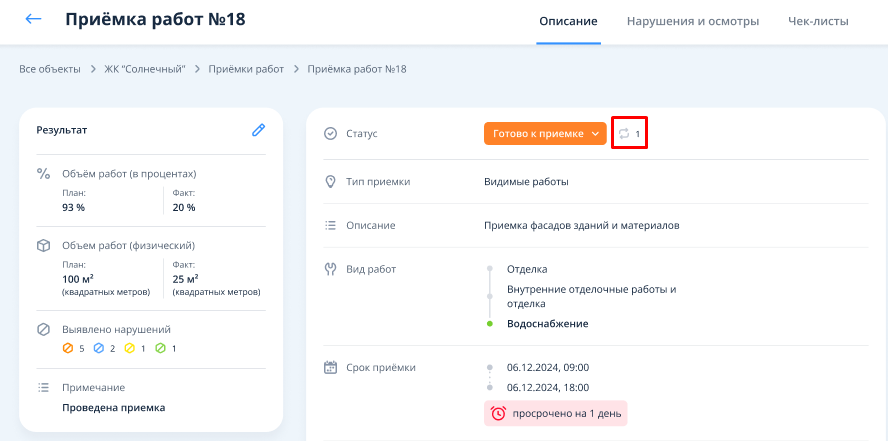This screenshot has height=441, width=888.
Task: Click the status change counter icon
Action: (624, 134)
